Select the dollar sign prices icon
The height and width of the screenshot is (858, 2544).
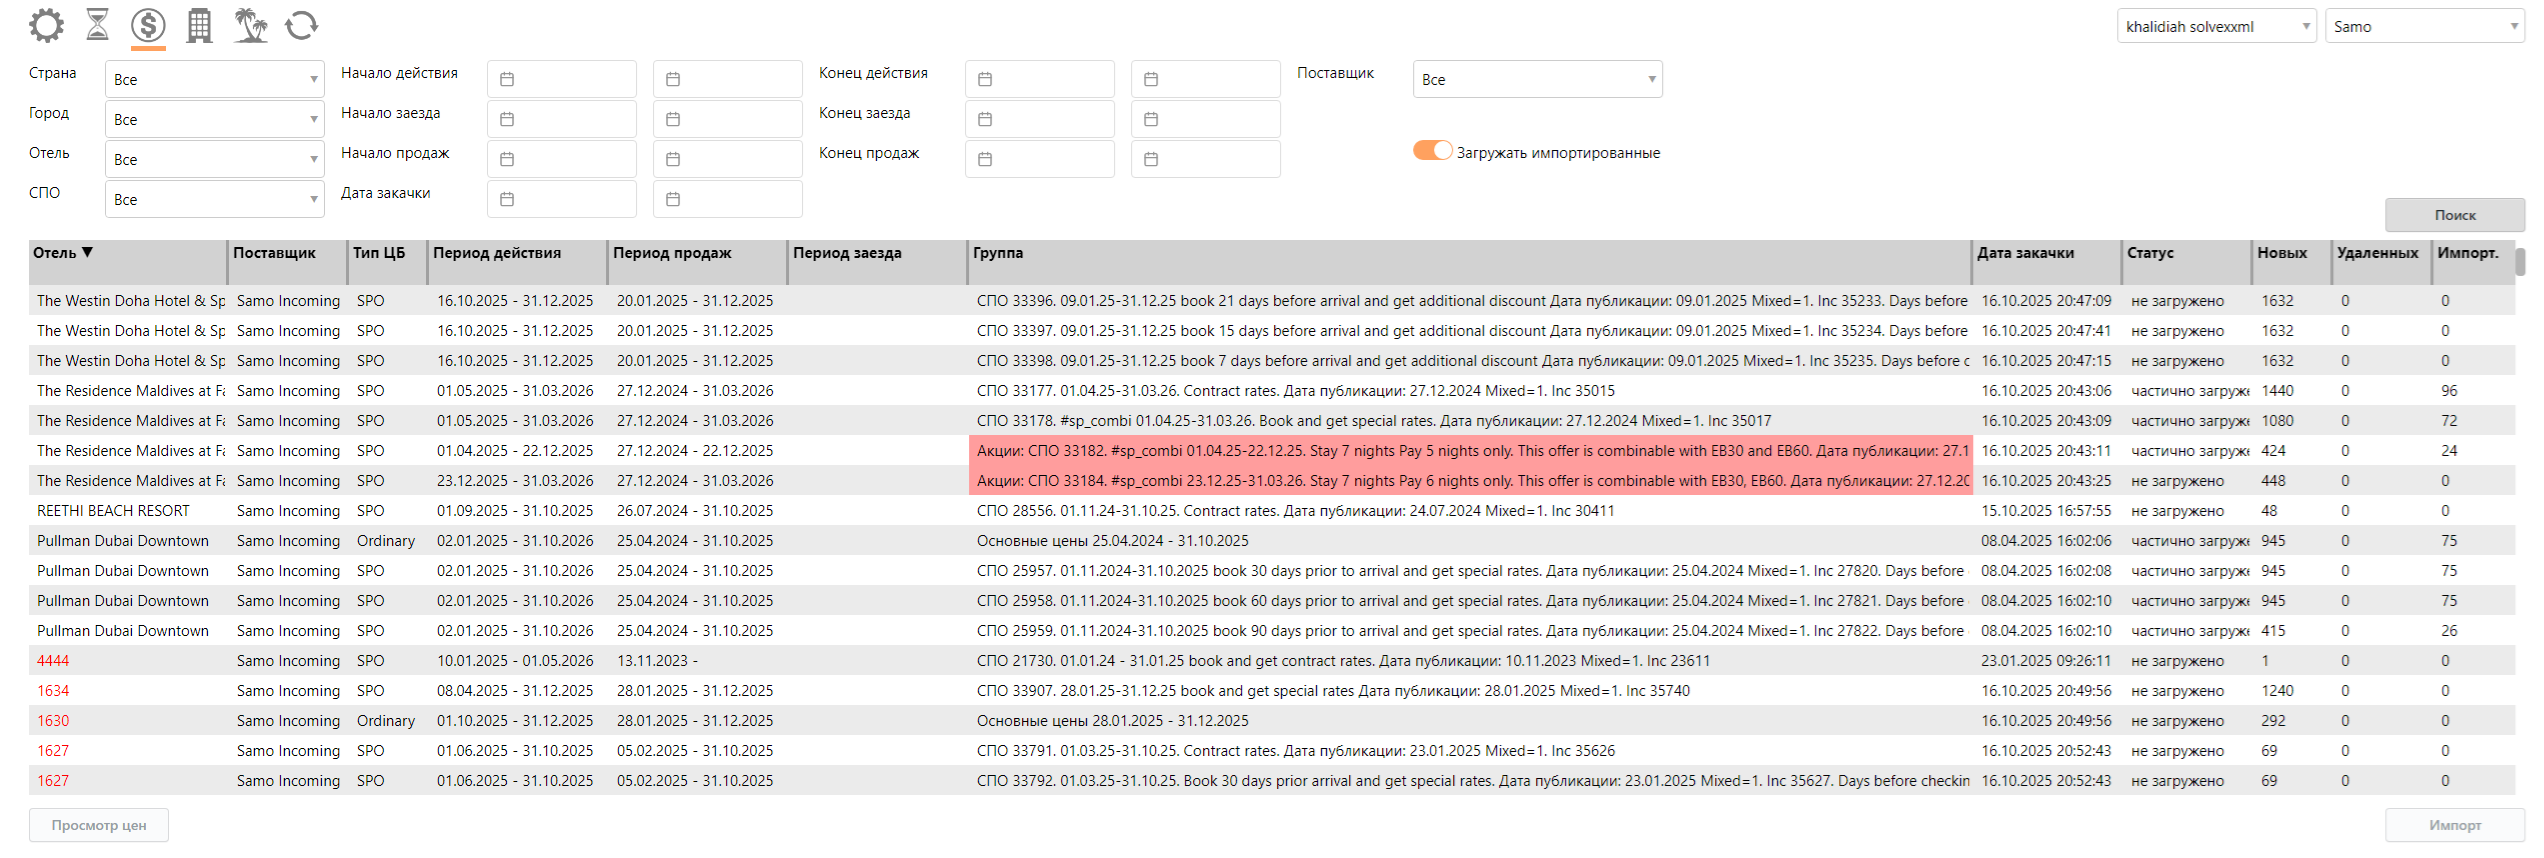148,25
